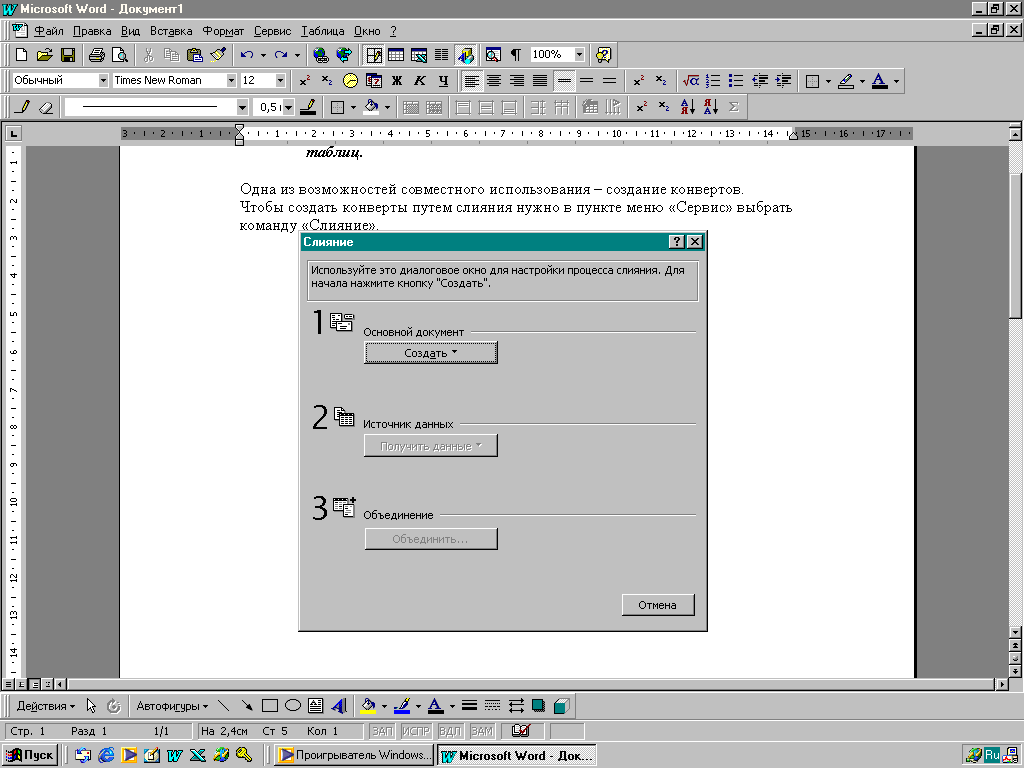Sort ascending with the A-Я arrow icon
The width and height of the screenshot is (1024, 768).
click(x=688, y=106)
